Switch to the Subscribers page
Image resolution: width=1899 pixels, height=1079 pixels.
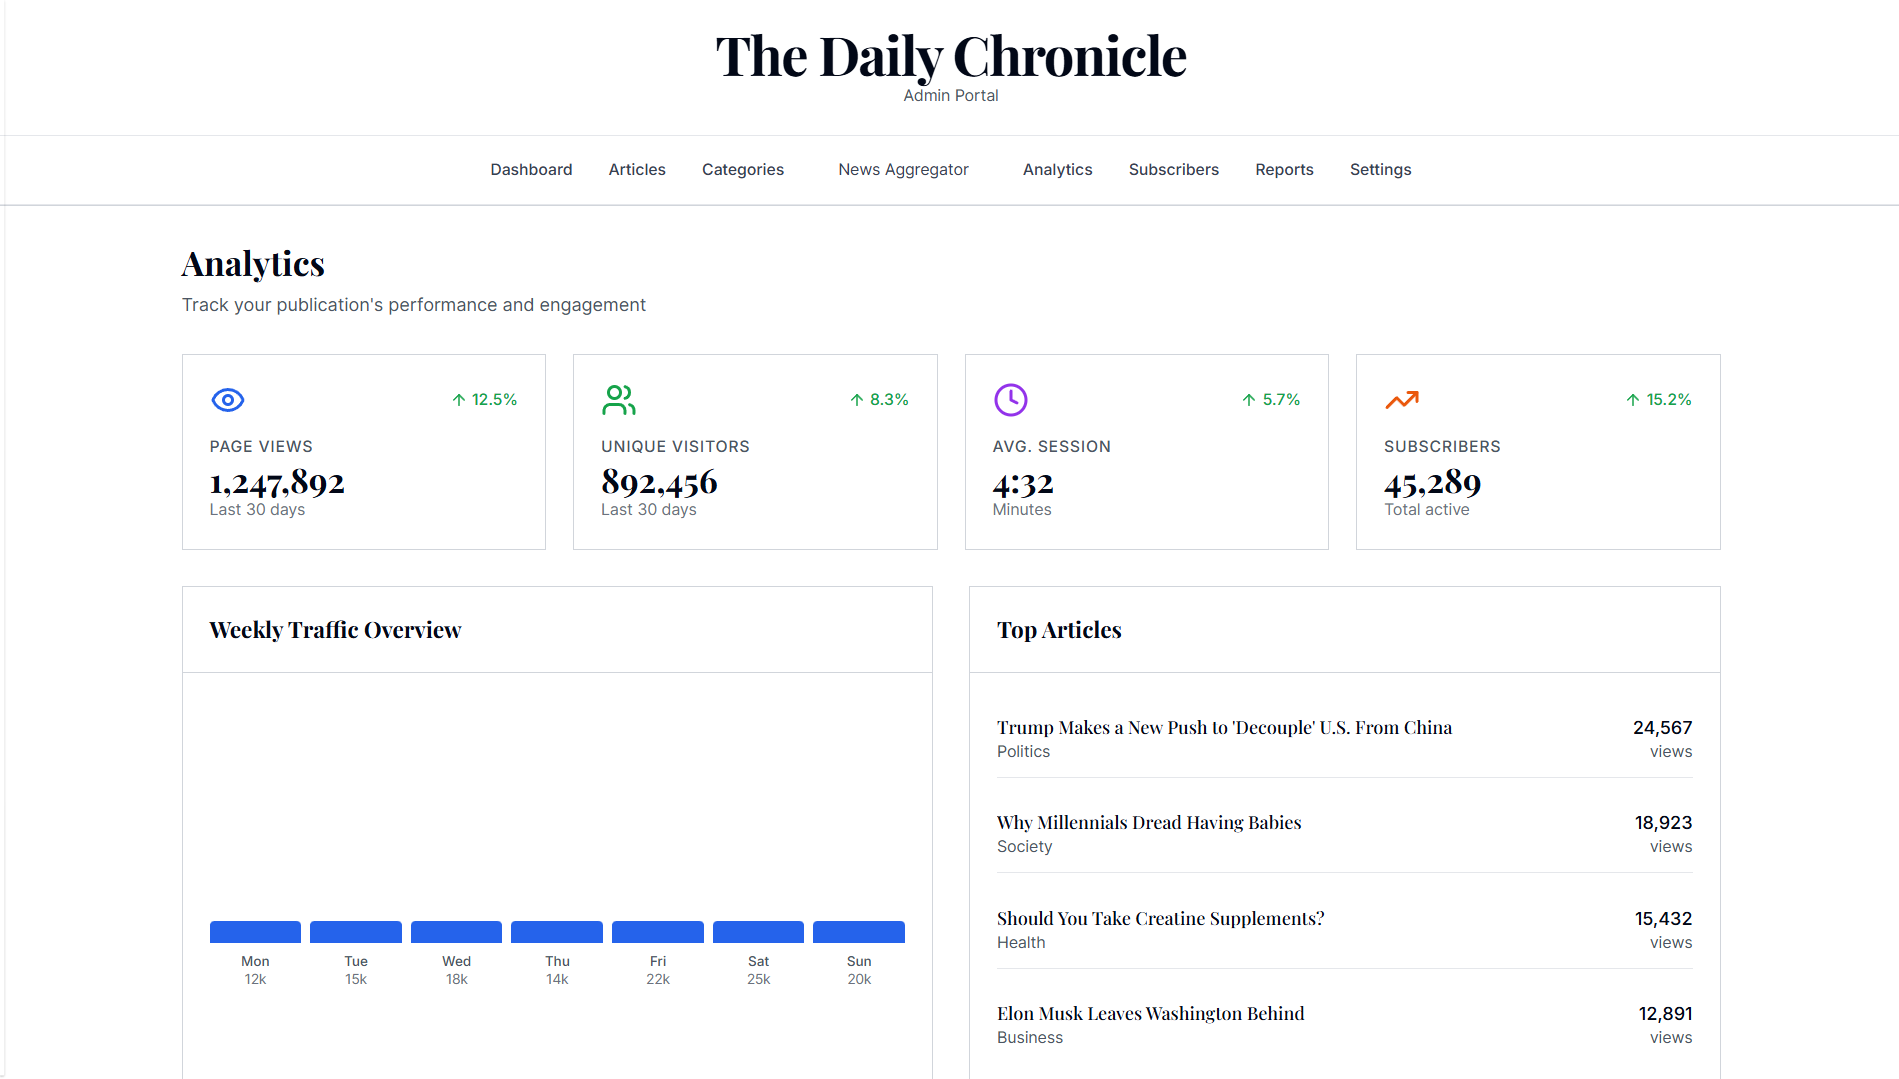point(1173,170)
